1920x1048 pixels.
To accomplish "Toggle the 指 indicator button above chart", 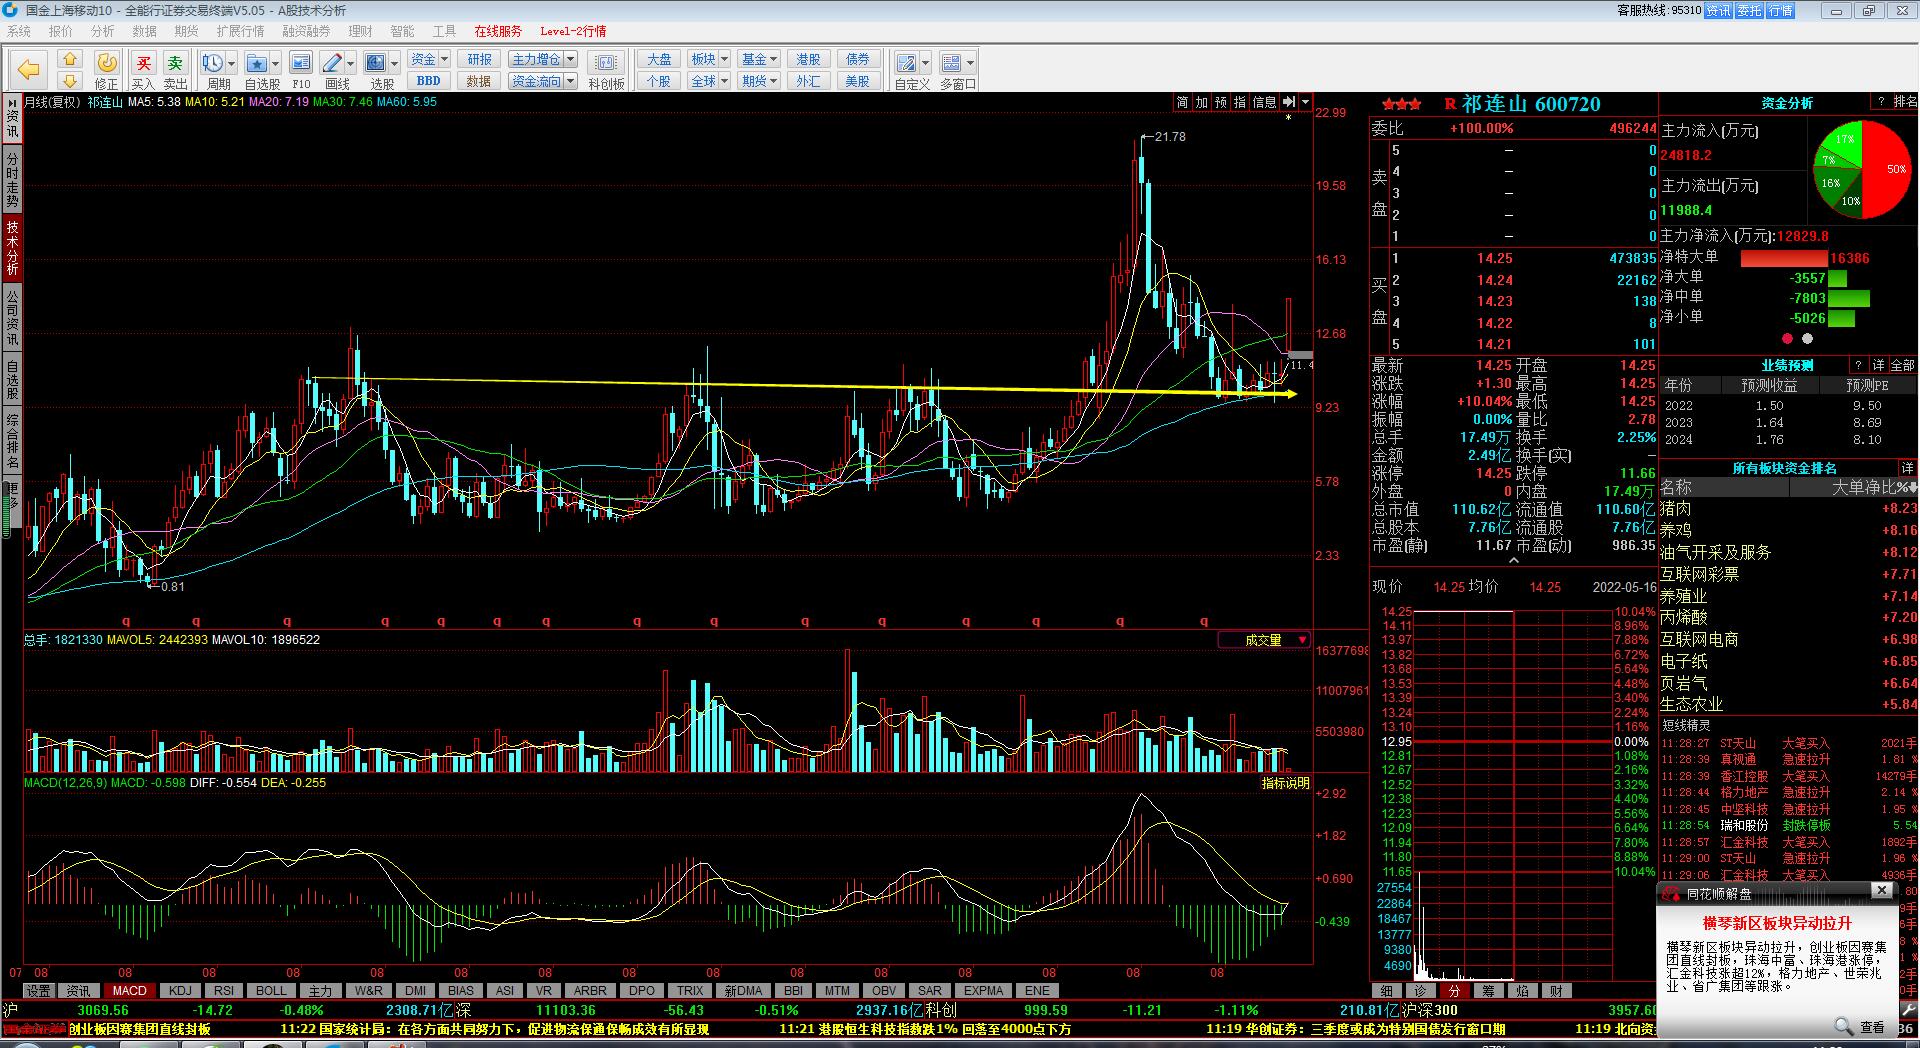I will pyautogui.click(x=1239, y=102).
